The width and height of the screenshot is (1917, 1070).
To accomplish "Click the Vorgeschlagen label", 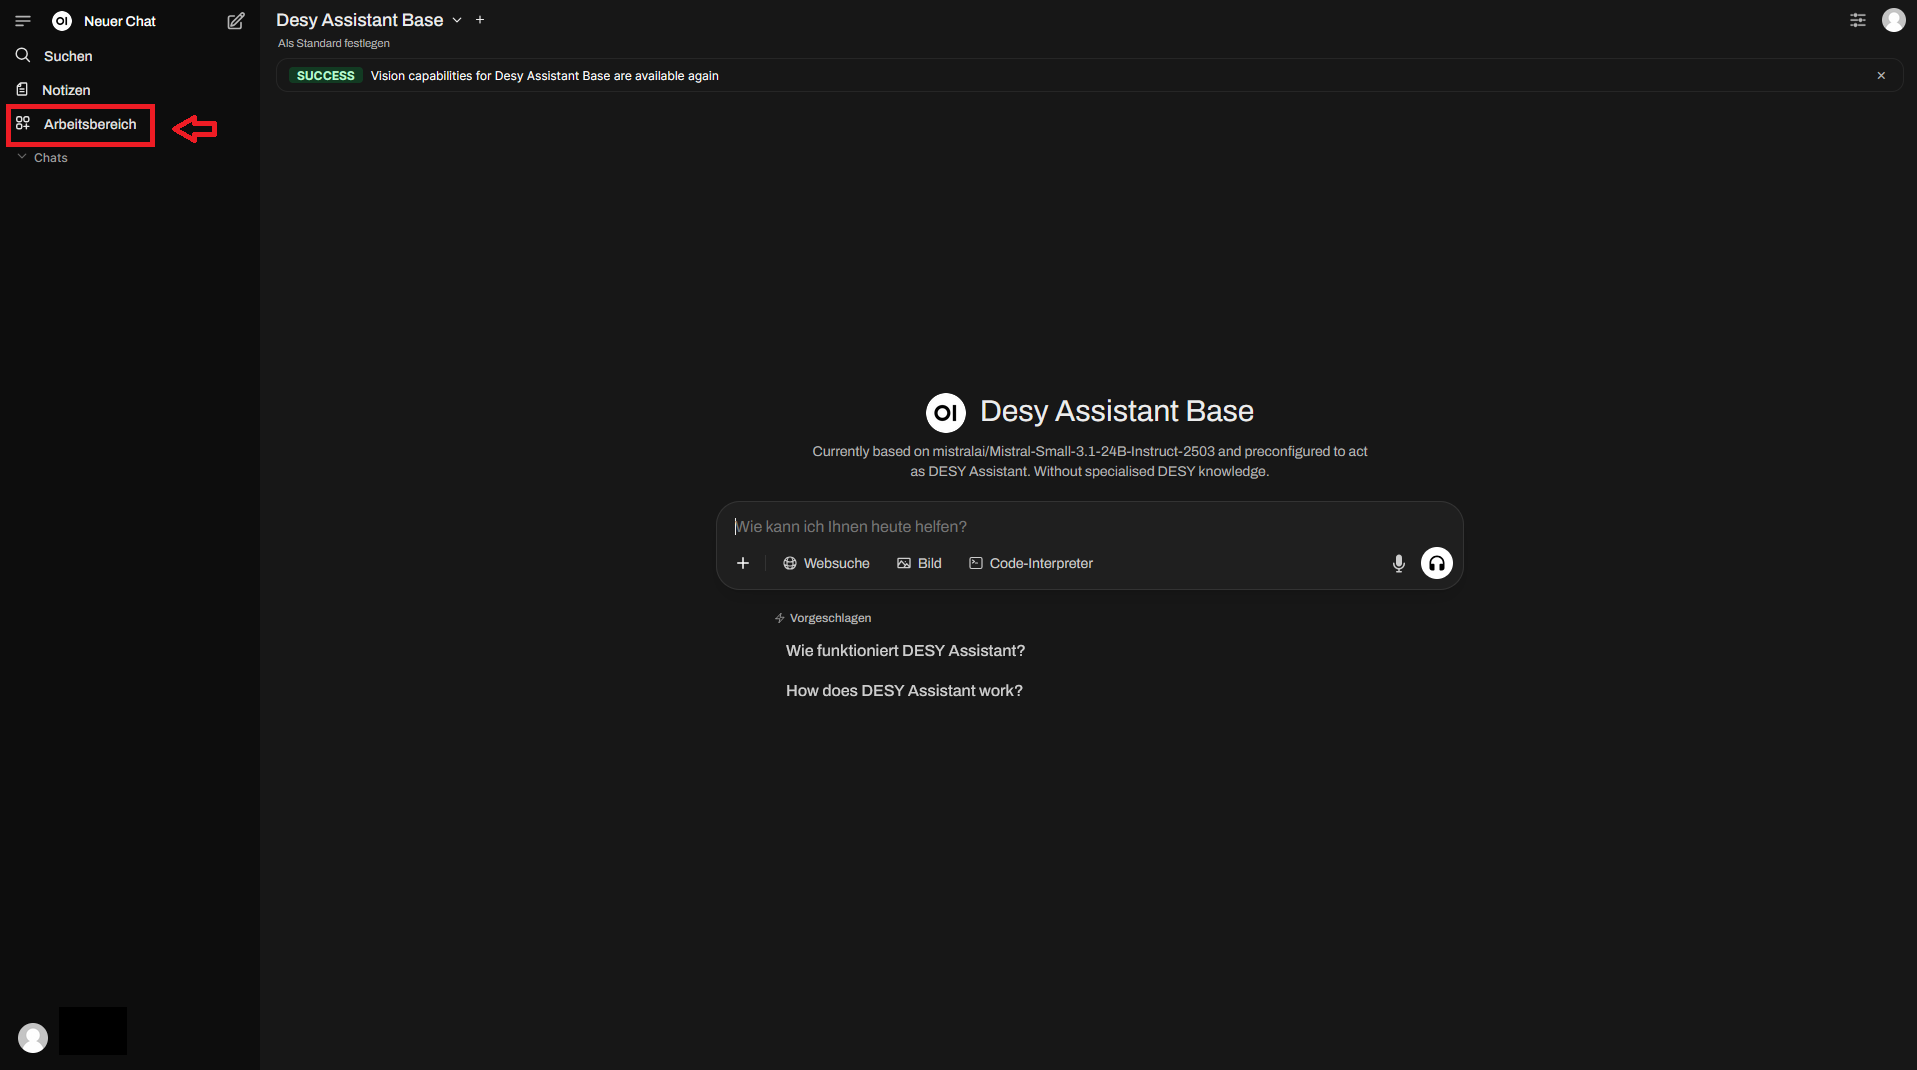I will 830,618.
